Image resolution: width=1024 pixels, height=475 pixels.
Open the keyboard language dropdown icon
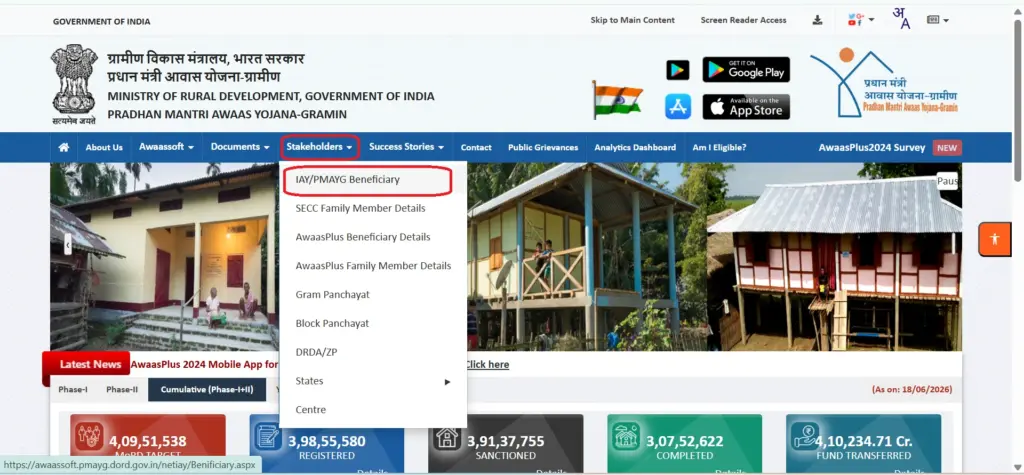[x=937, y=20]
